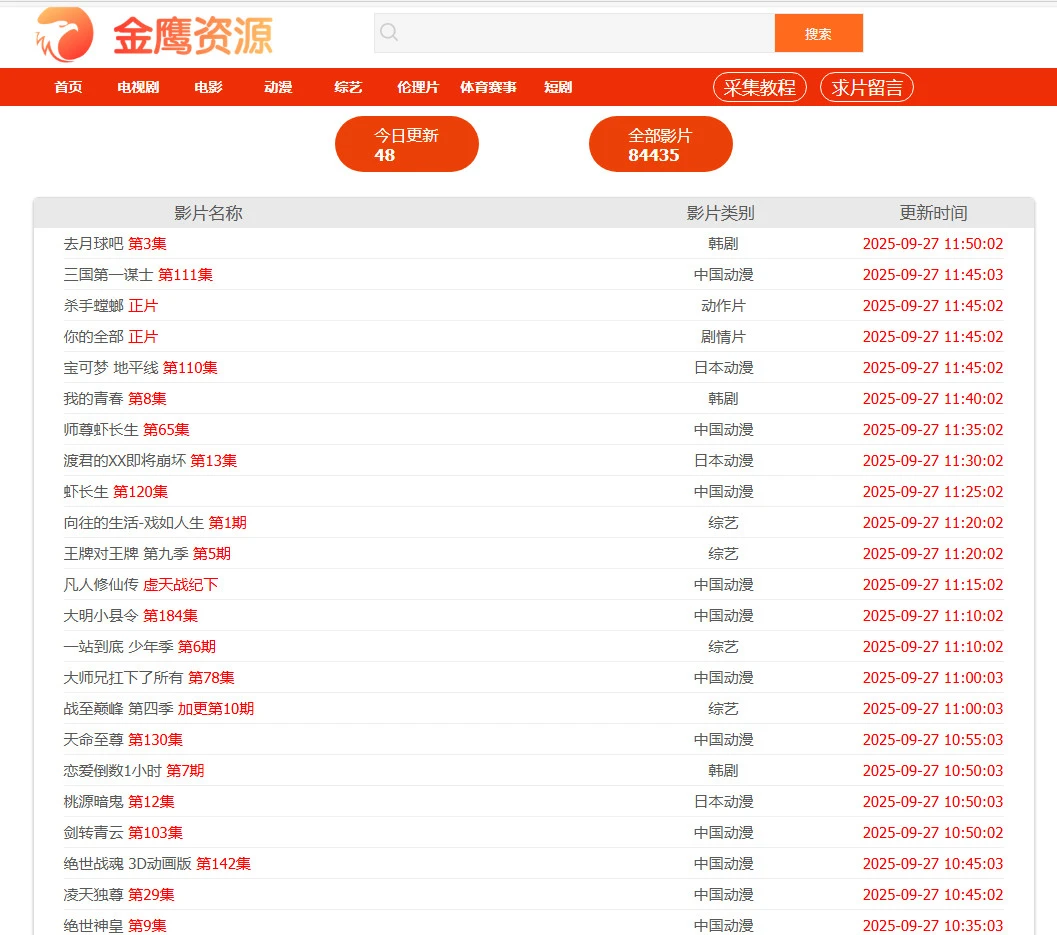Open 去月球吧 第3集 entry
Image resolution: width=1057 pixels, height=935 pixels.
[x=115, y=244]
